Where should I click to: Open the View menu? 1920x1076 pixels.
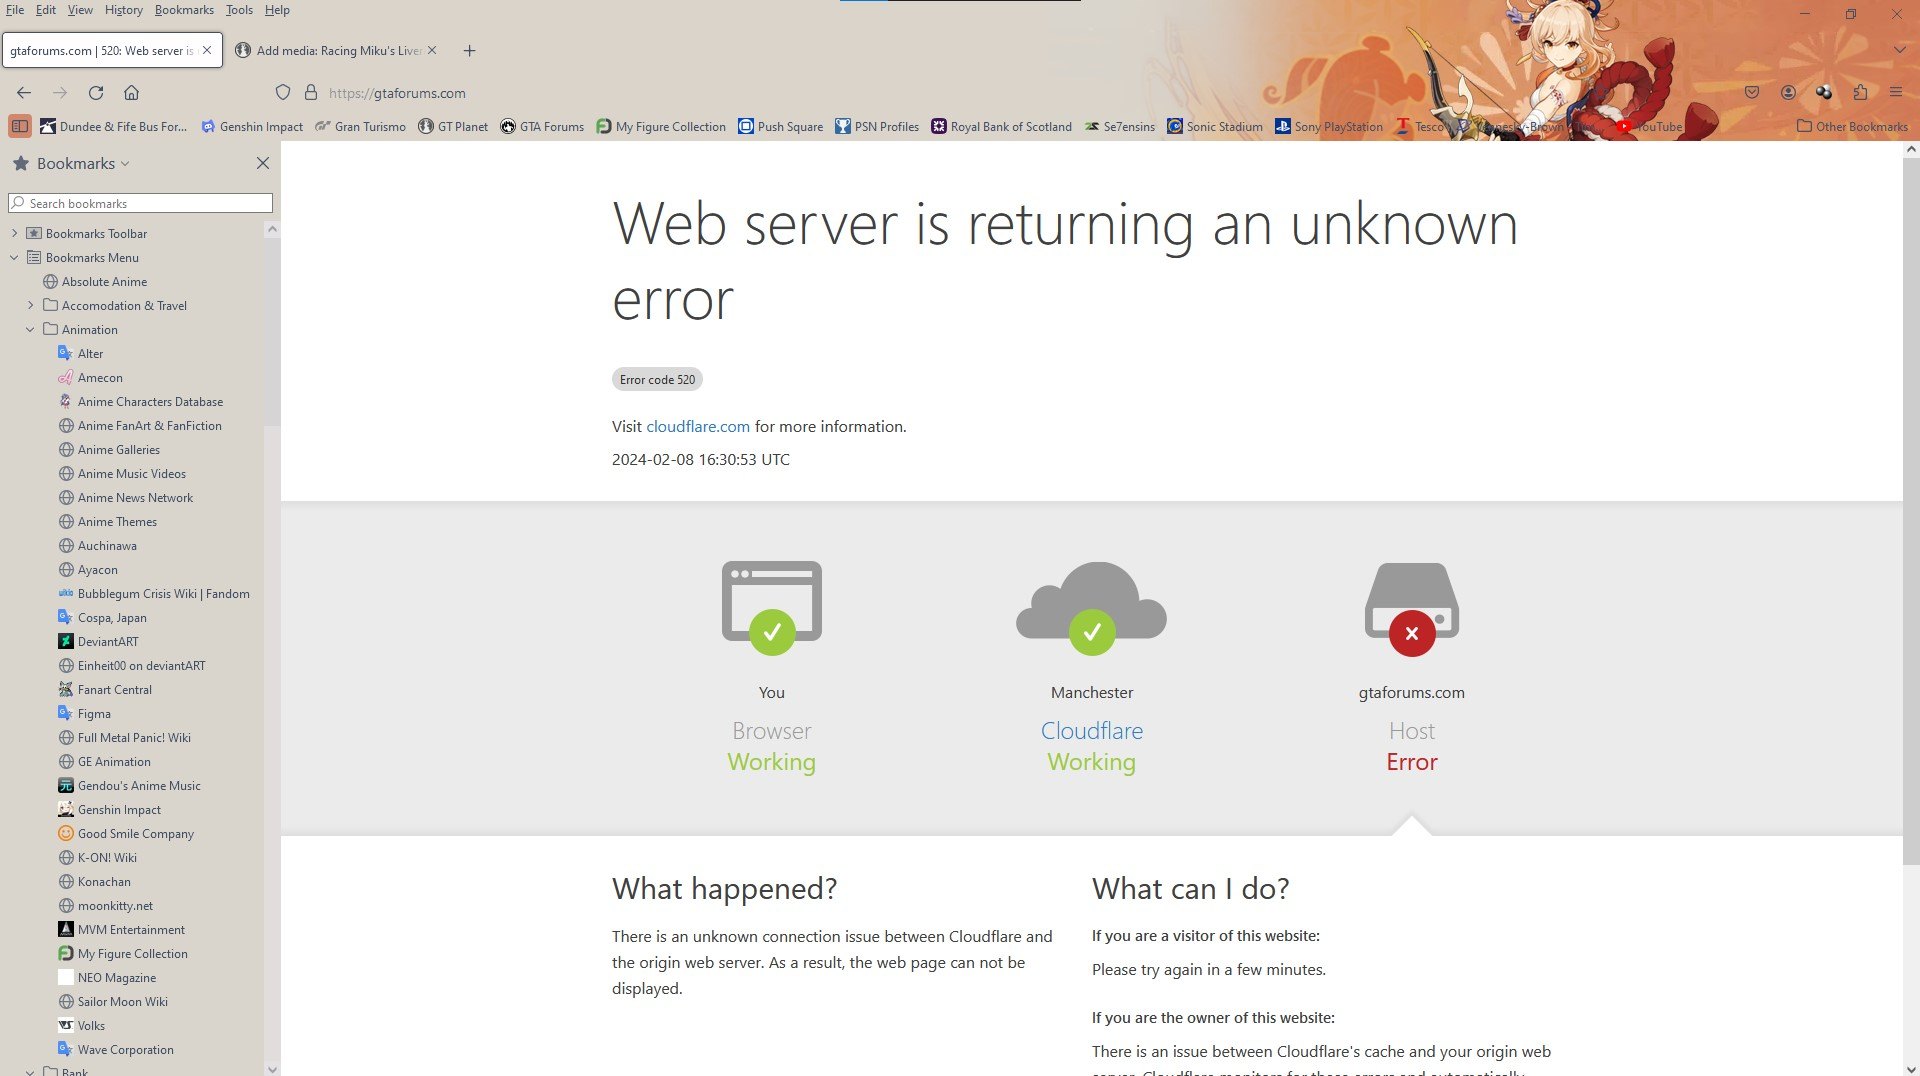[80, 10]
